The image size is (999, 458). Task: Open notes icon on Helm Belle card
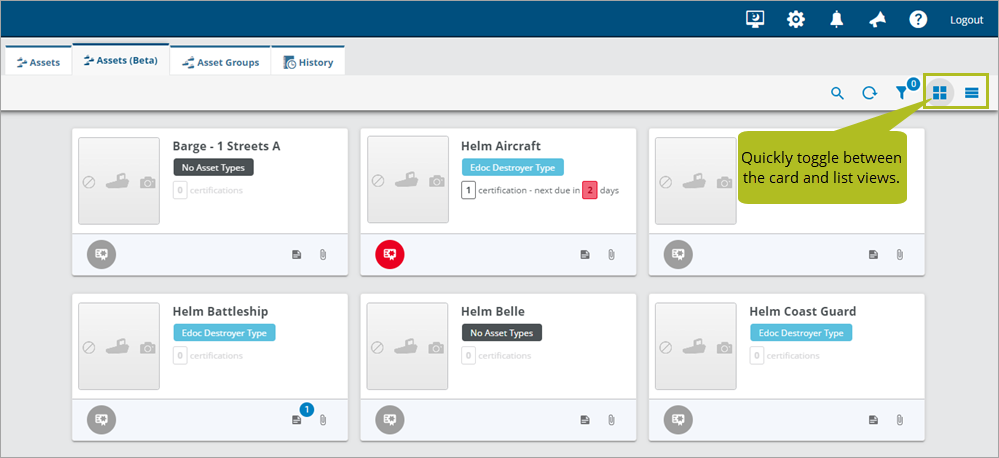click(585, 420)
